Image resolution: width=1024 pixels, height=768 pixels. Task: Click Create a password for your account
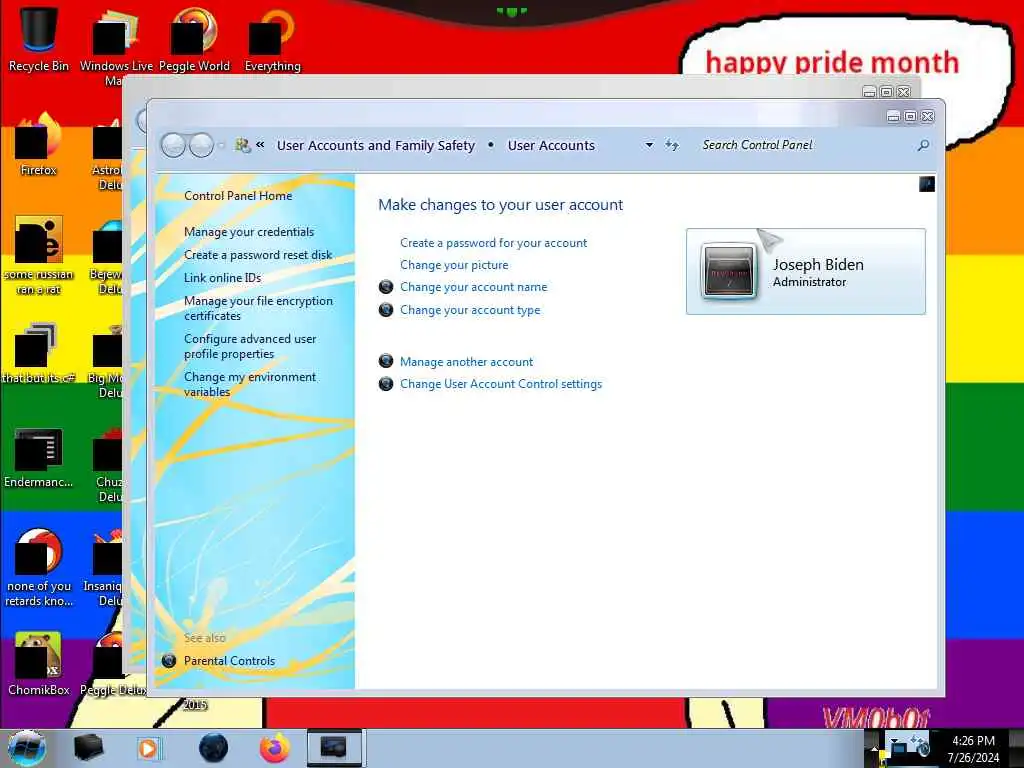(x=493, y=243)
